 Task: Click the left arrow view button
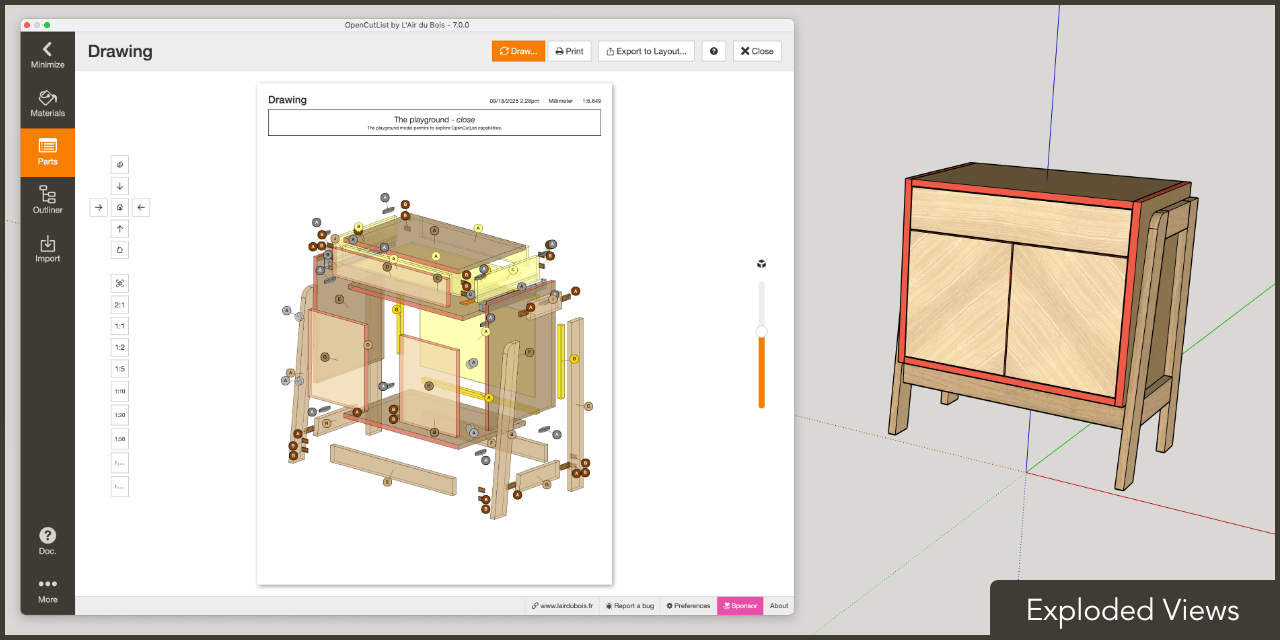141,207
